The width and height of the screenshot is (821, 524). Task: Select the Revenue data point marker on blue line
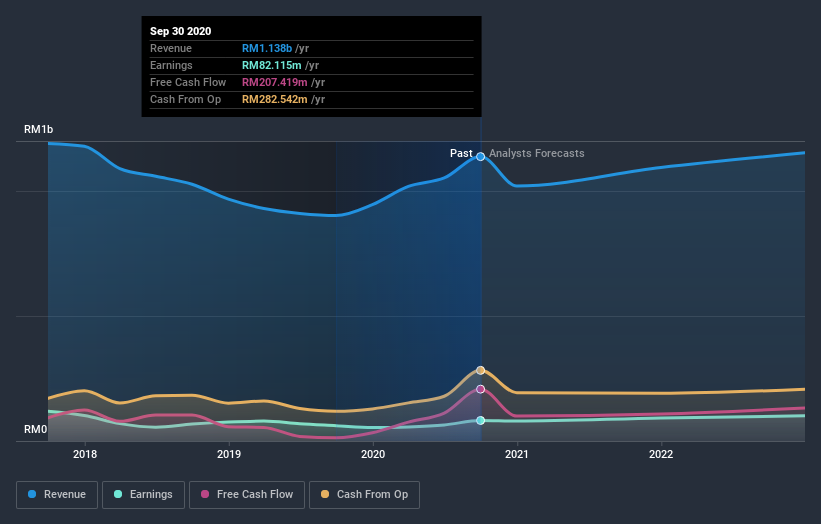pyautogui.click(x=481, y=157)
